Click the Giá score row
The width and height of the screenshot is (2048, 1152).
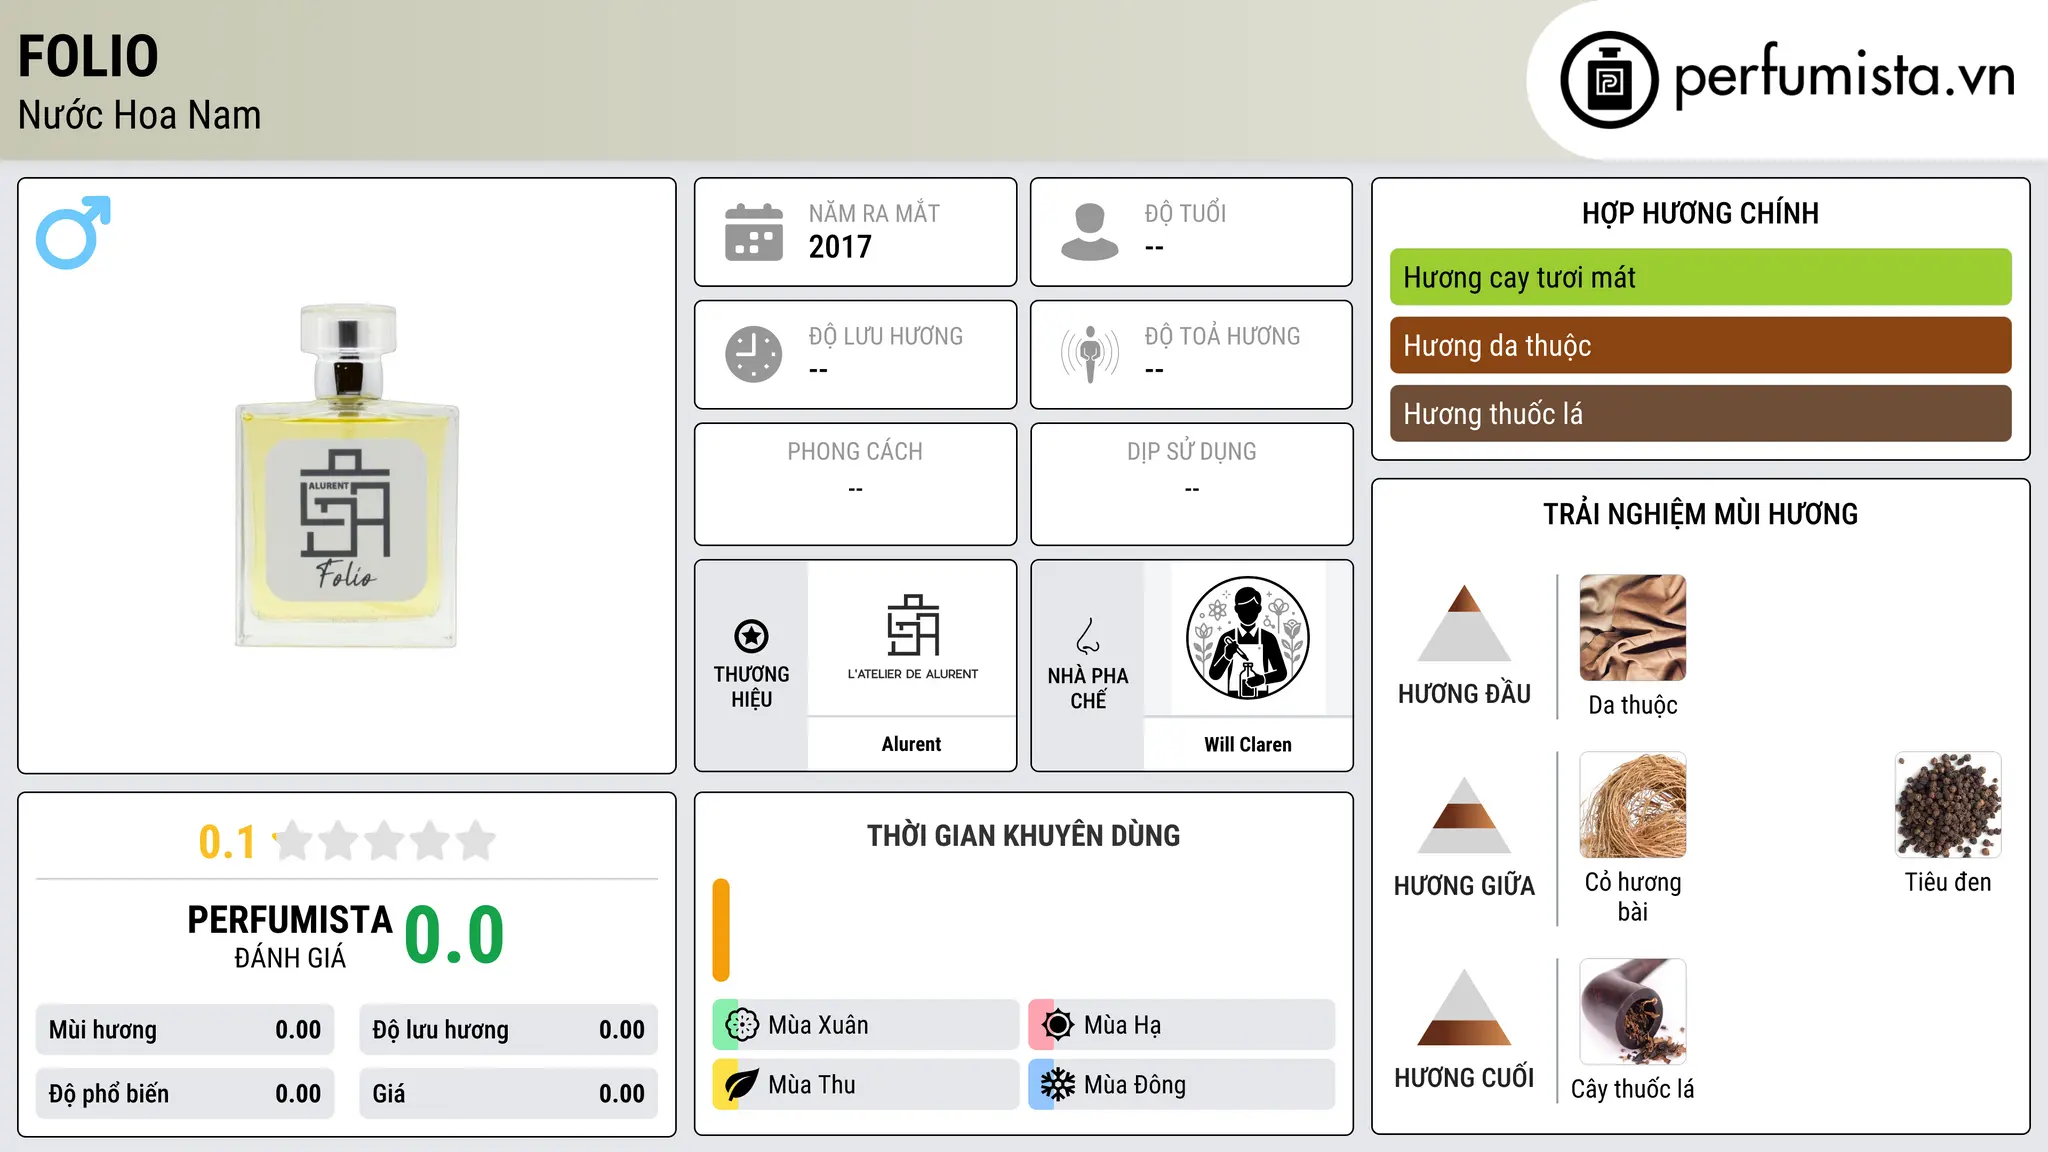click(508, 1094)
